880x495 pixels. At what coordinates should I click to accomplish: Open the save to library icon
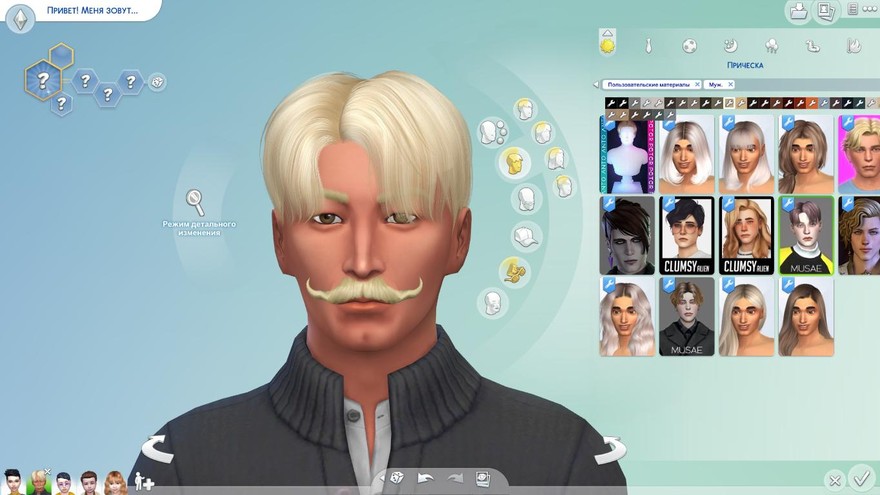(798, 12)
